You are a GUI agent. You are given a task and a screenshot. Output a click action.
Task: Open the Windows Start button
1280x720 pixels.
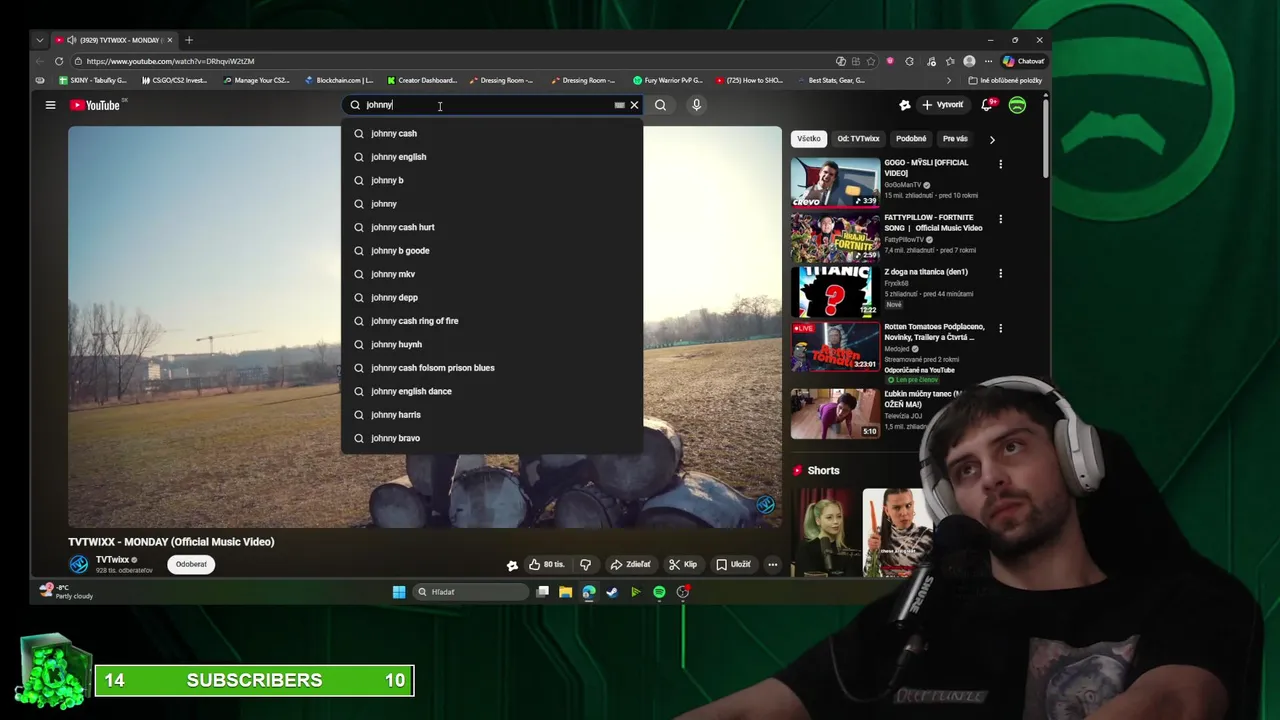(399, 592)
